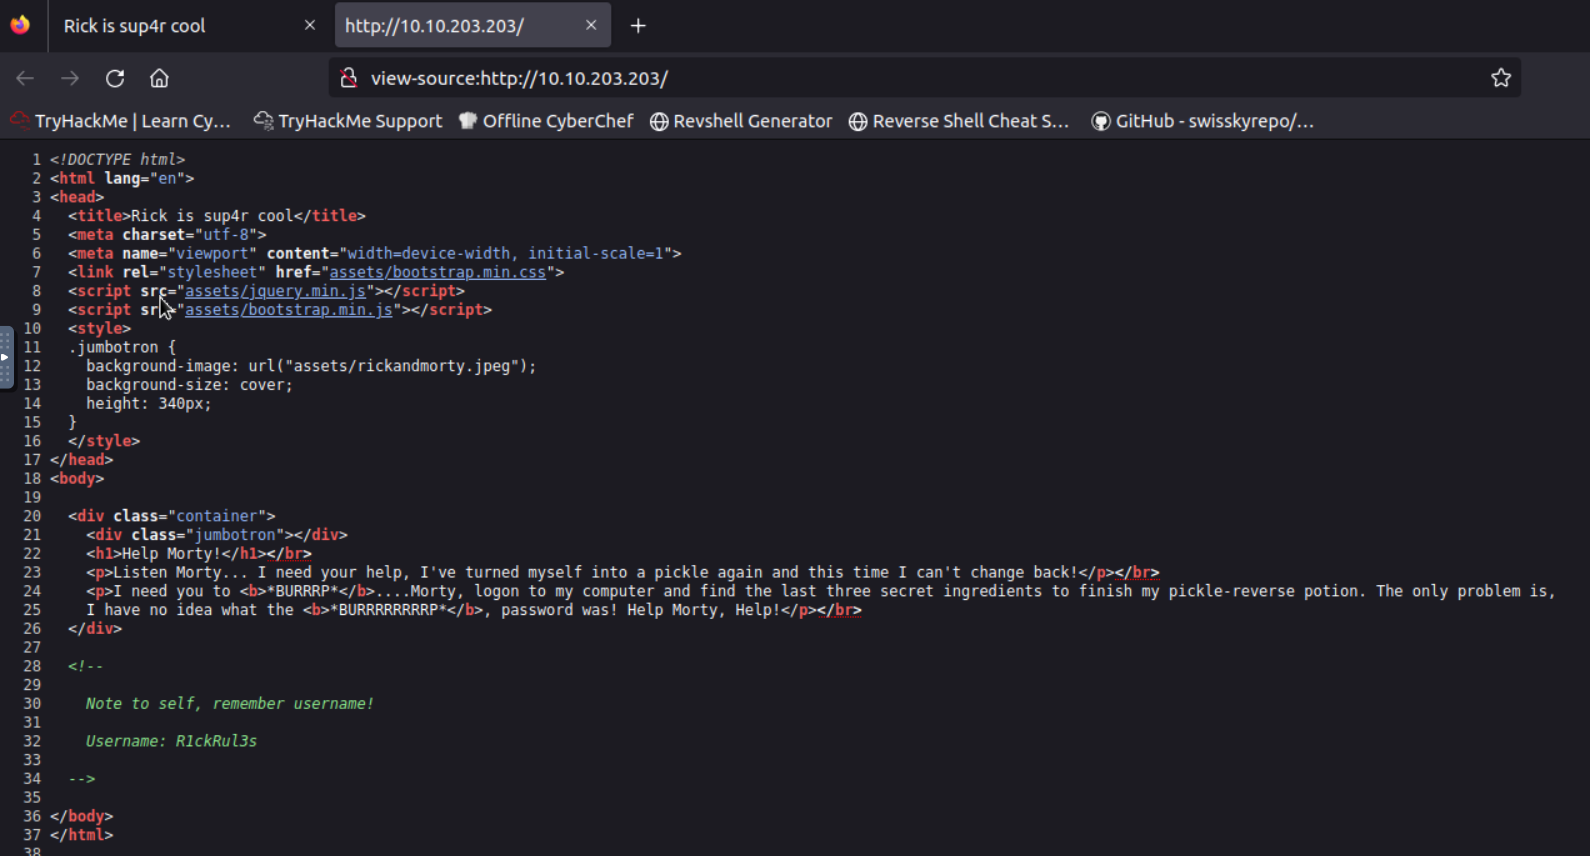Click the Firefox logo icon

click(x=20, y=25)
